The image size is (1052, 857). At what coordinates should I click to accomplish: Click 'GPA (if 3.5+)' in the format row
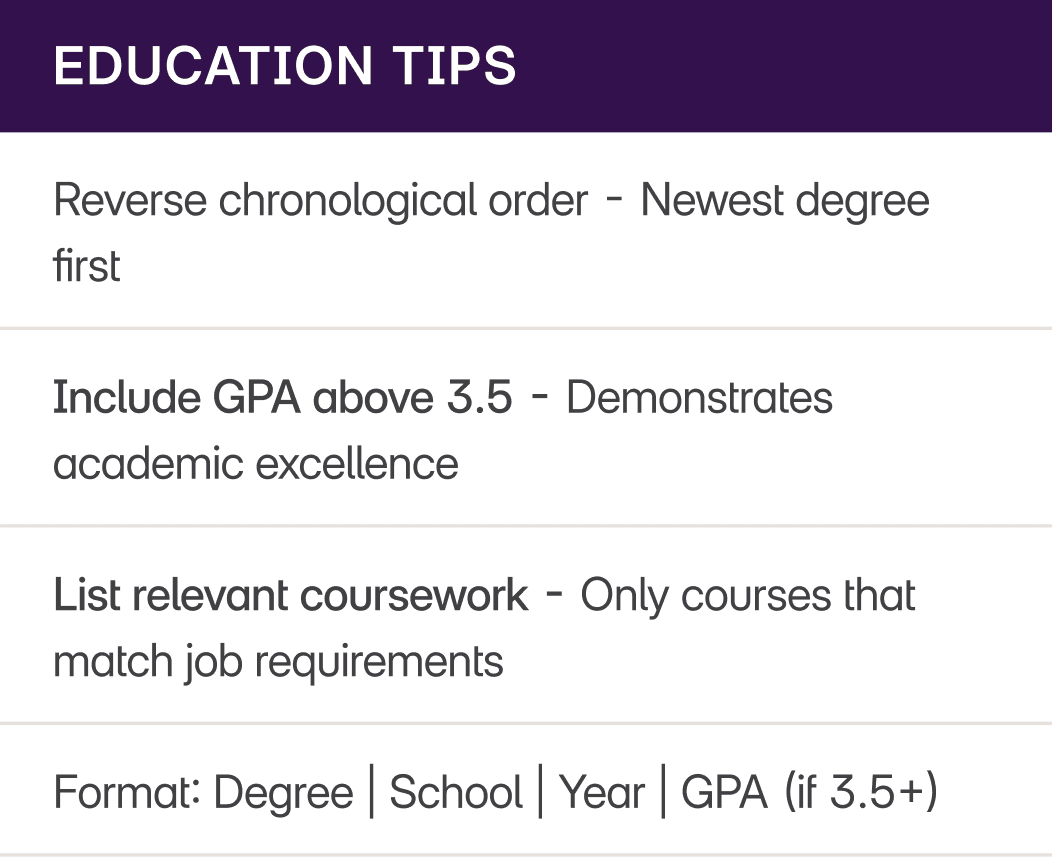(x=809, y=793)
